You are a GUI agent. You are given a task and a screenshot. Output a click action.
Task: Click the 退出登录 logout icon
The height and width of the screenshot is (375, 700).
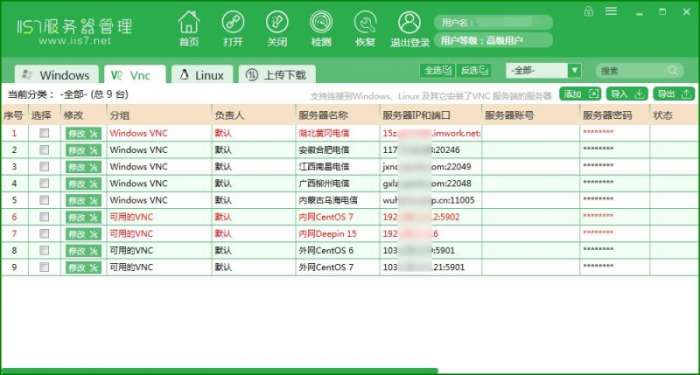409,22
